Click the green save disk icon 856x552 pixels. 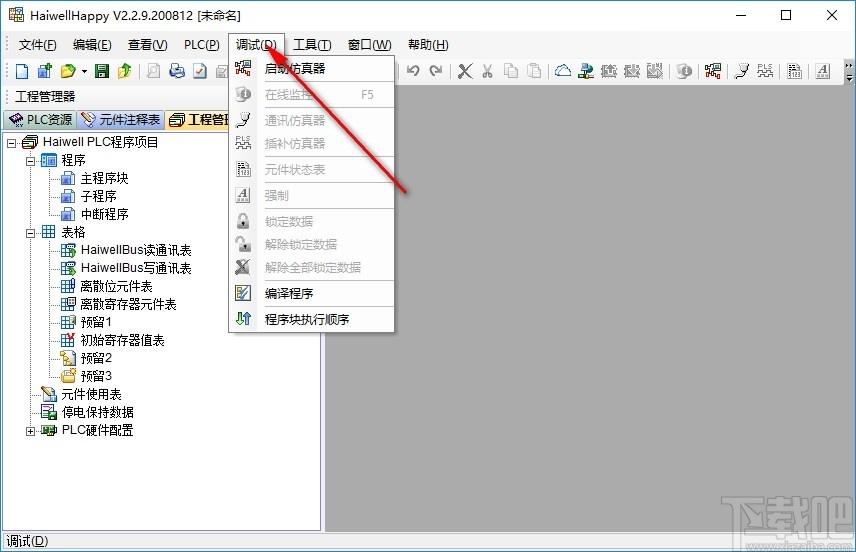[x=102, y=71]
